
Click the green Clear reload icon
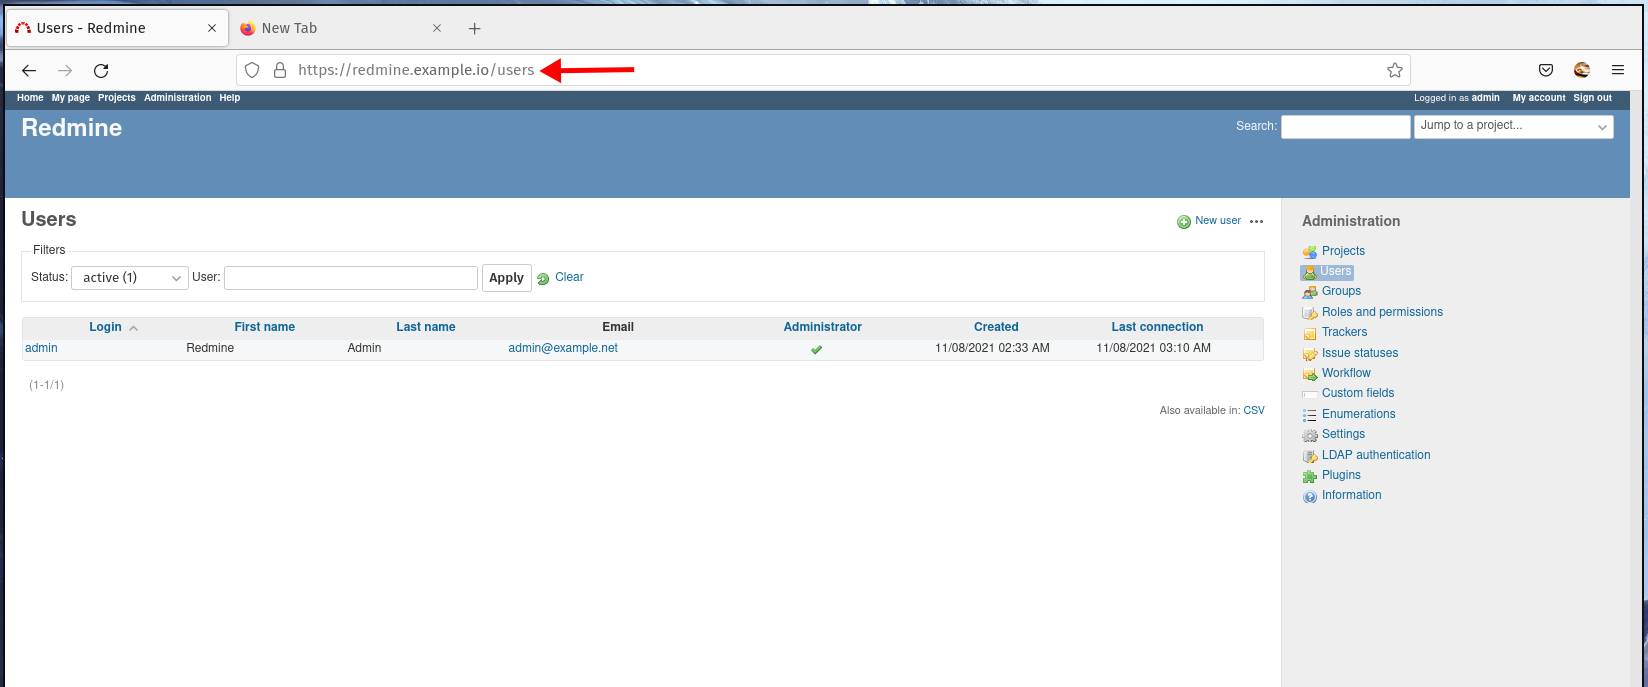(543, 279)
